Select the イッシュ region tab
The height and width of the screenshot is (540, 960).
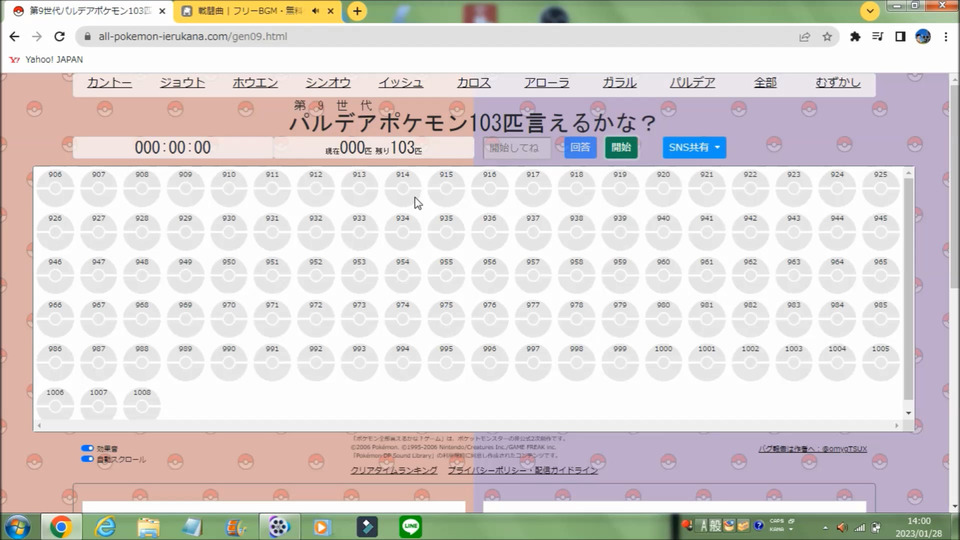pyautogui.click(x=401, y=83)
